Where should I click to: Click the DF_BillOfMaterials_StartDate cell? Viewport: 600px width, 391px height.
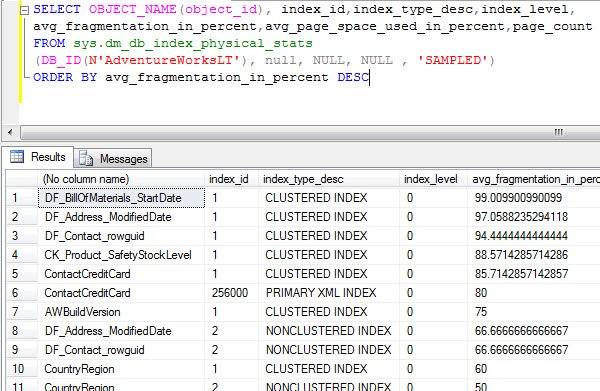(x=121, y=198)
